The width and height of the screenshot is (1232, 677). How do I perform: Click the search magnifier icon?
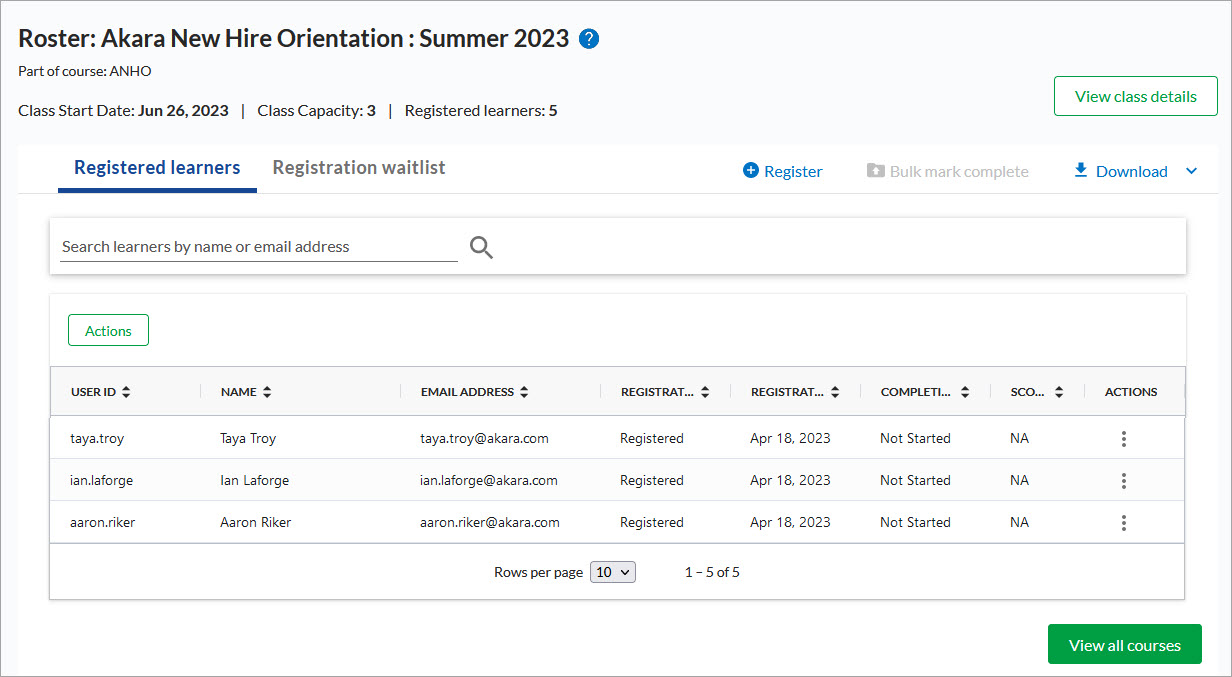click(x=481, y=247)
